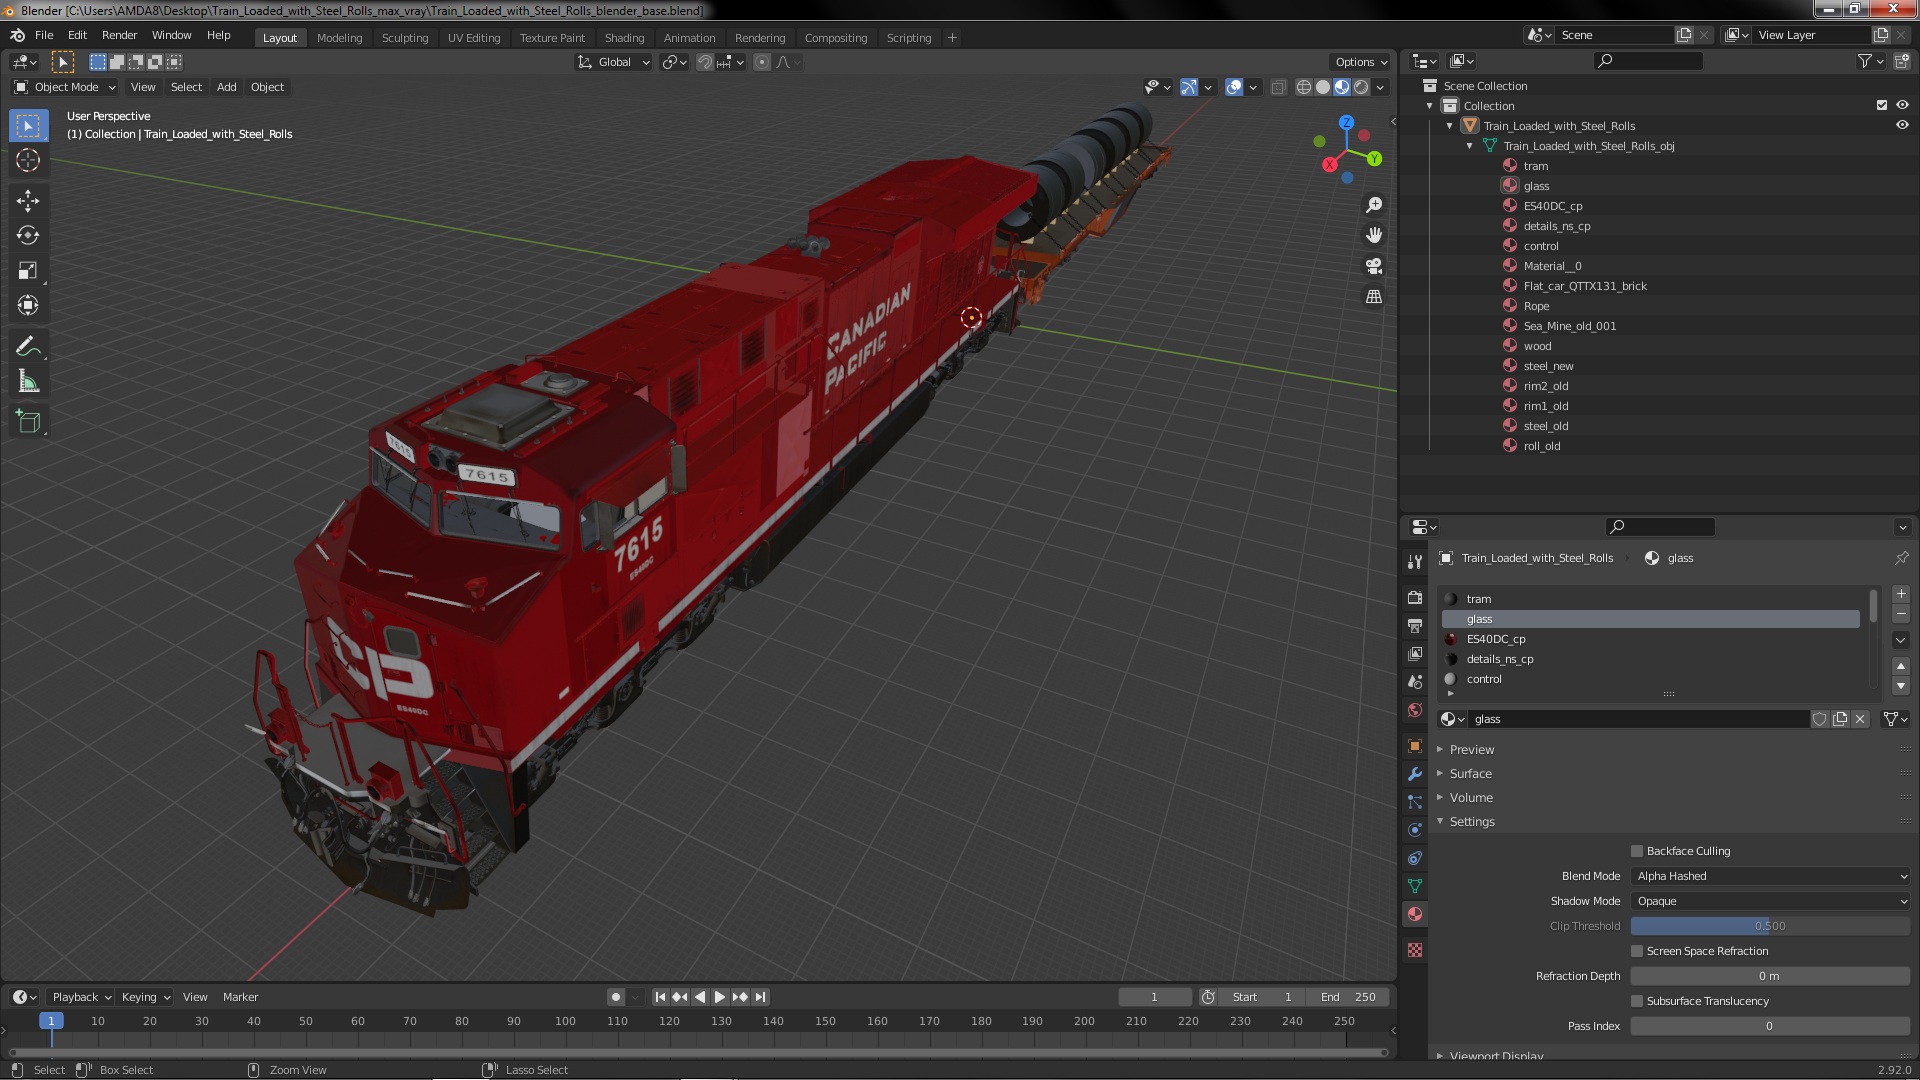The width and height of the screenshot is (1920, 1080).
Task: Open the Global transform orientation dropdown
Action: pyautogui.click(x=613, y=62)
